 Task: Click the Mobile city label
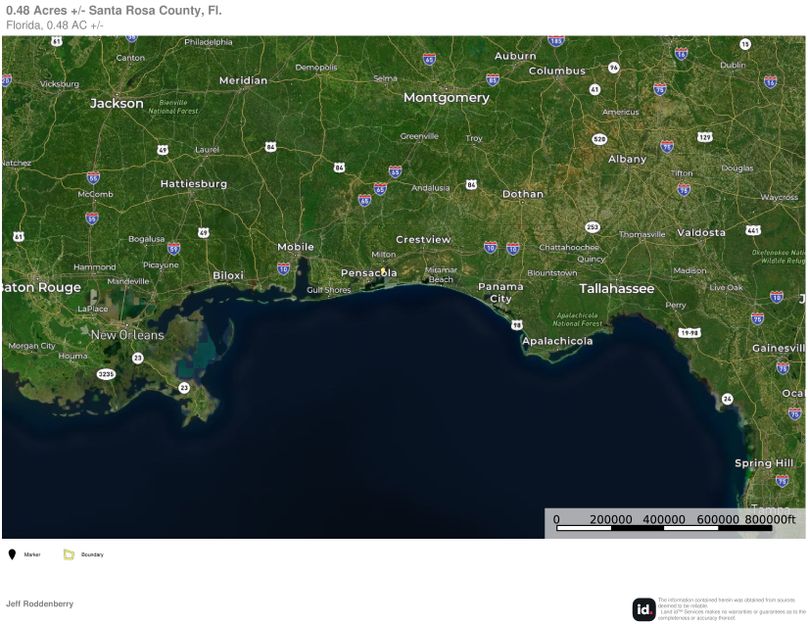pos(294,246)
